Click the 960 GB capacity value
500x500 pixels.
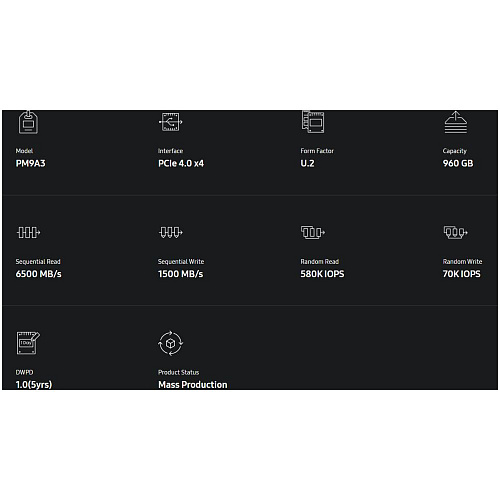tap(458, 164)
